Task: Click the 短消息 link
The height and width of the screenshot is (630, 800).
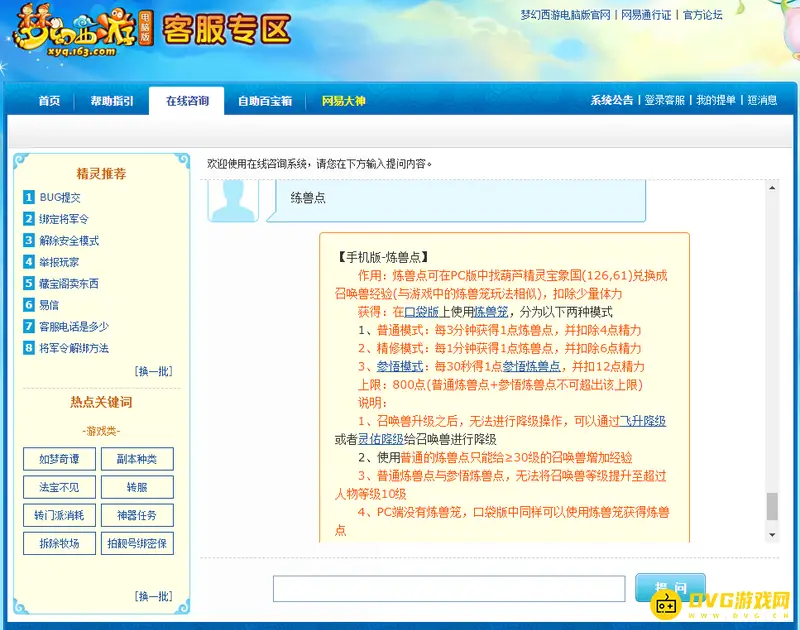Action: pyautogui.click(x=762, y=100)
